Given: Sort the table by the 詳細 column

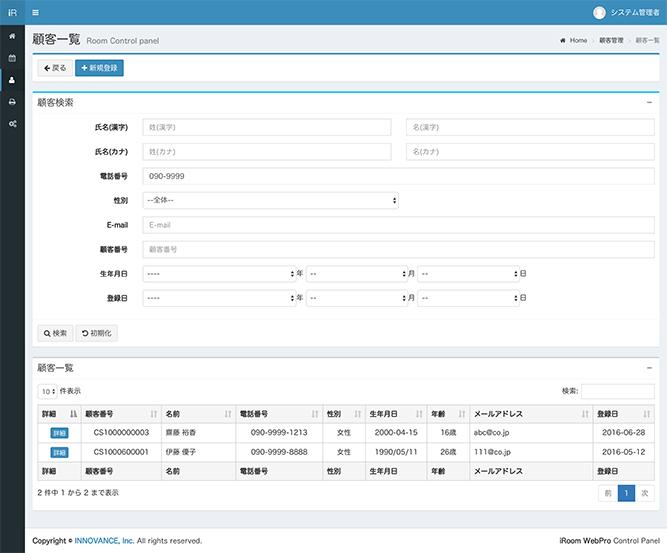Looking at the screenshot, I should tap(59, 414).
